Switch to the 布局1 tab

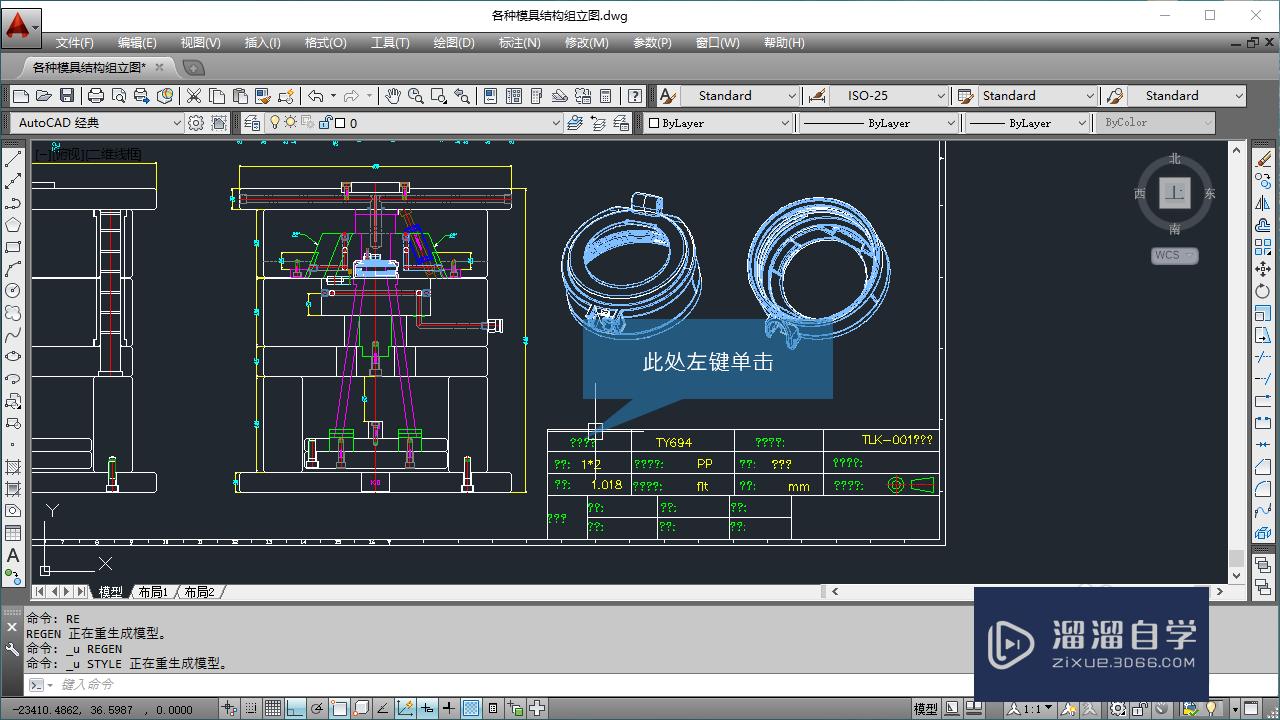[x=153, y=591]
